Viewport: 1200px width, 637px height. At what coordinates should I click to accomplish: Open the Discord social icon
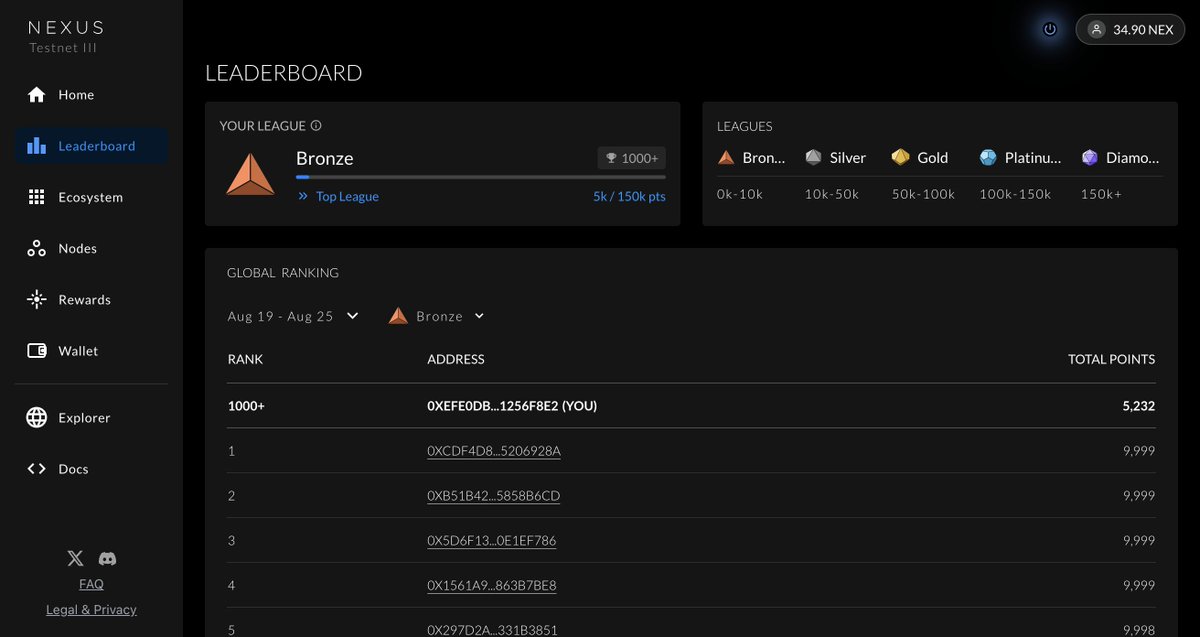(x=107, y=559)
